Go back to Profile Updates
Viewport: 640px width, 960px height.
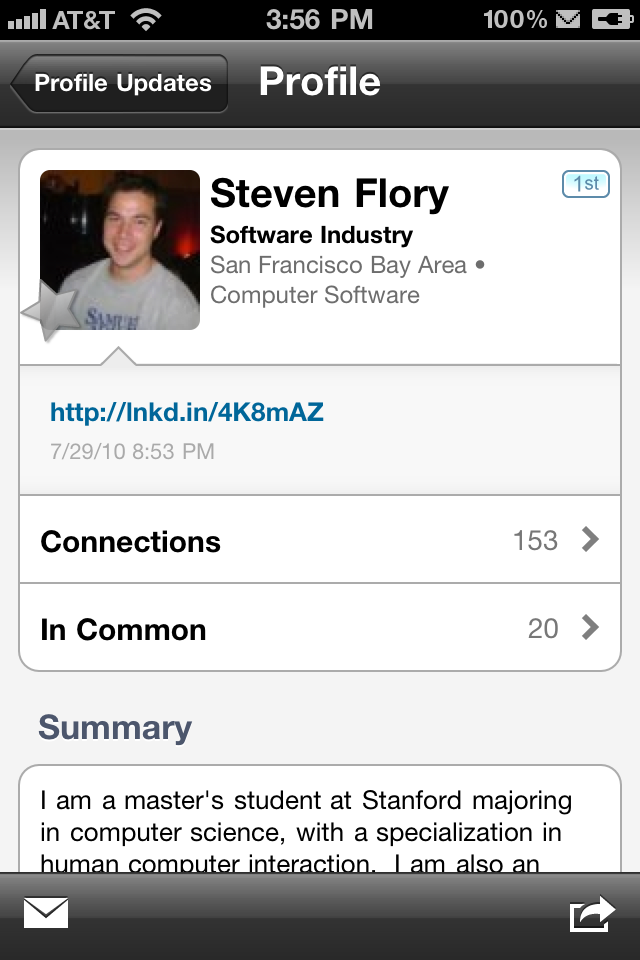coord(120,83)
